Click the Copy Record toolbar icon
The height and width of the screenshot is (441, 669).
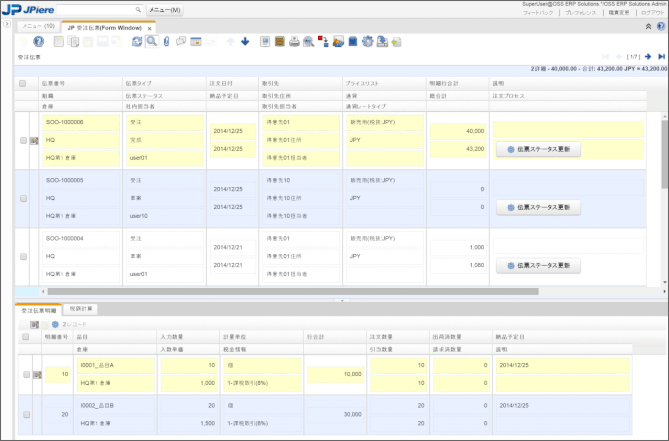pos(73,41)
